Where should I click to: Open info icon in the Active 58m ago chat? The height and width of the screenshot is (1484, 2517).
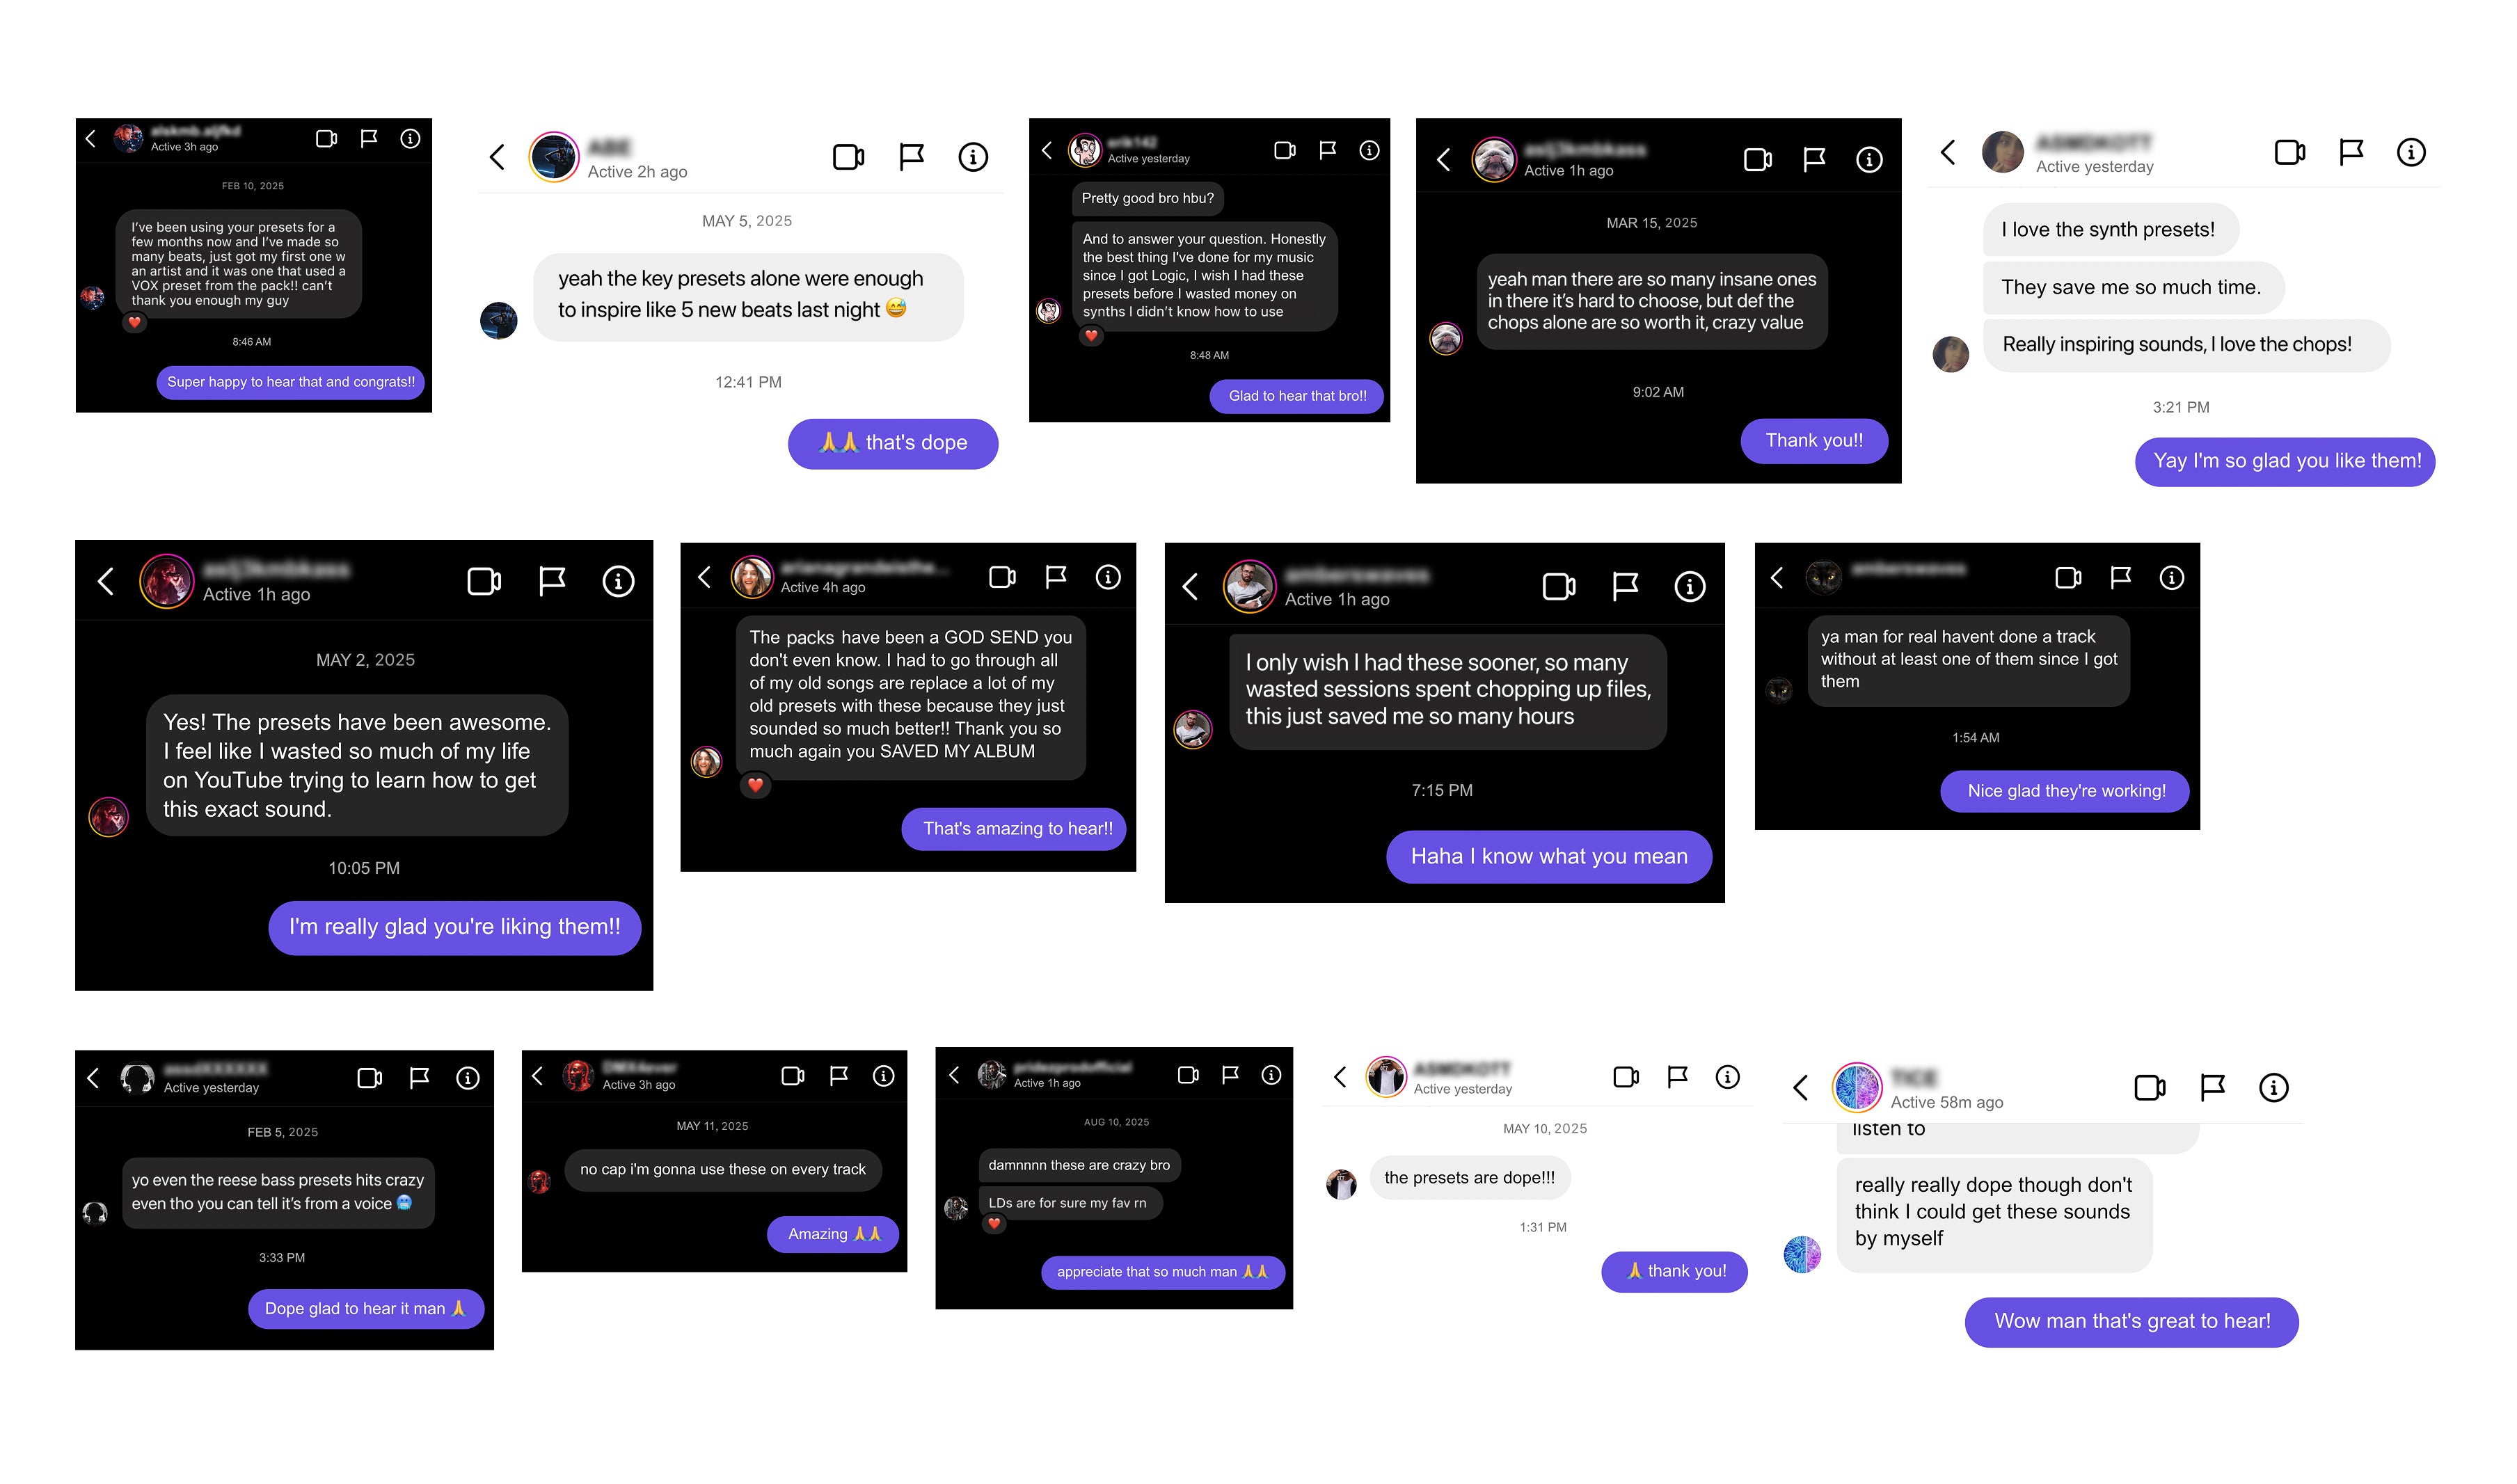(x=2273, y=1087)
